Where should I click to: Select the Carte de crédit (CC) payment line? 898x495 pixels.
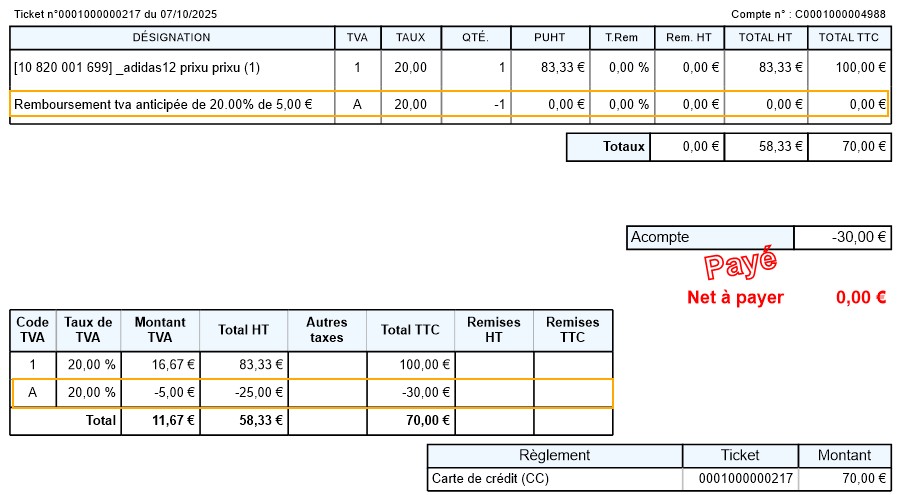coord(553,479)
